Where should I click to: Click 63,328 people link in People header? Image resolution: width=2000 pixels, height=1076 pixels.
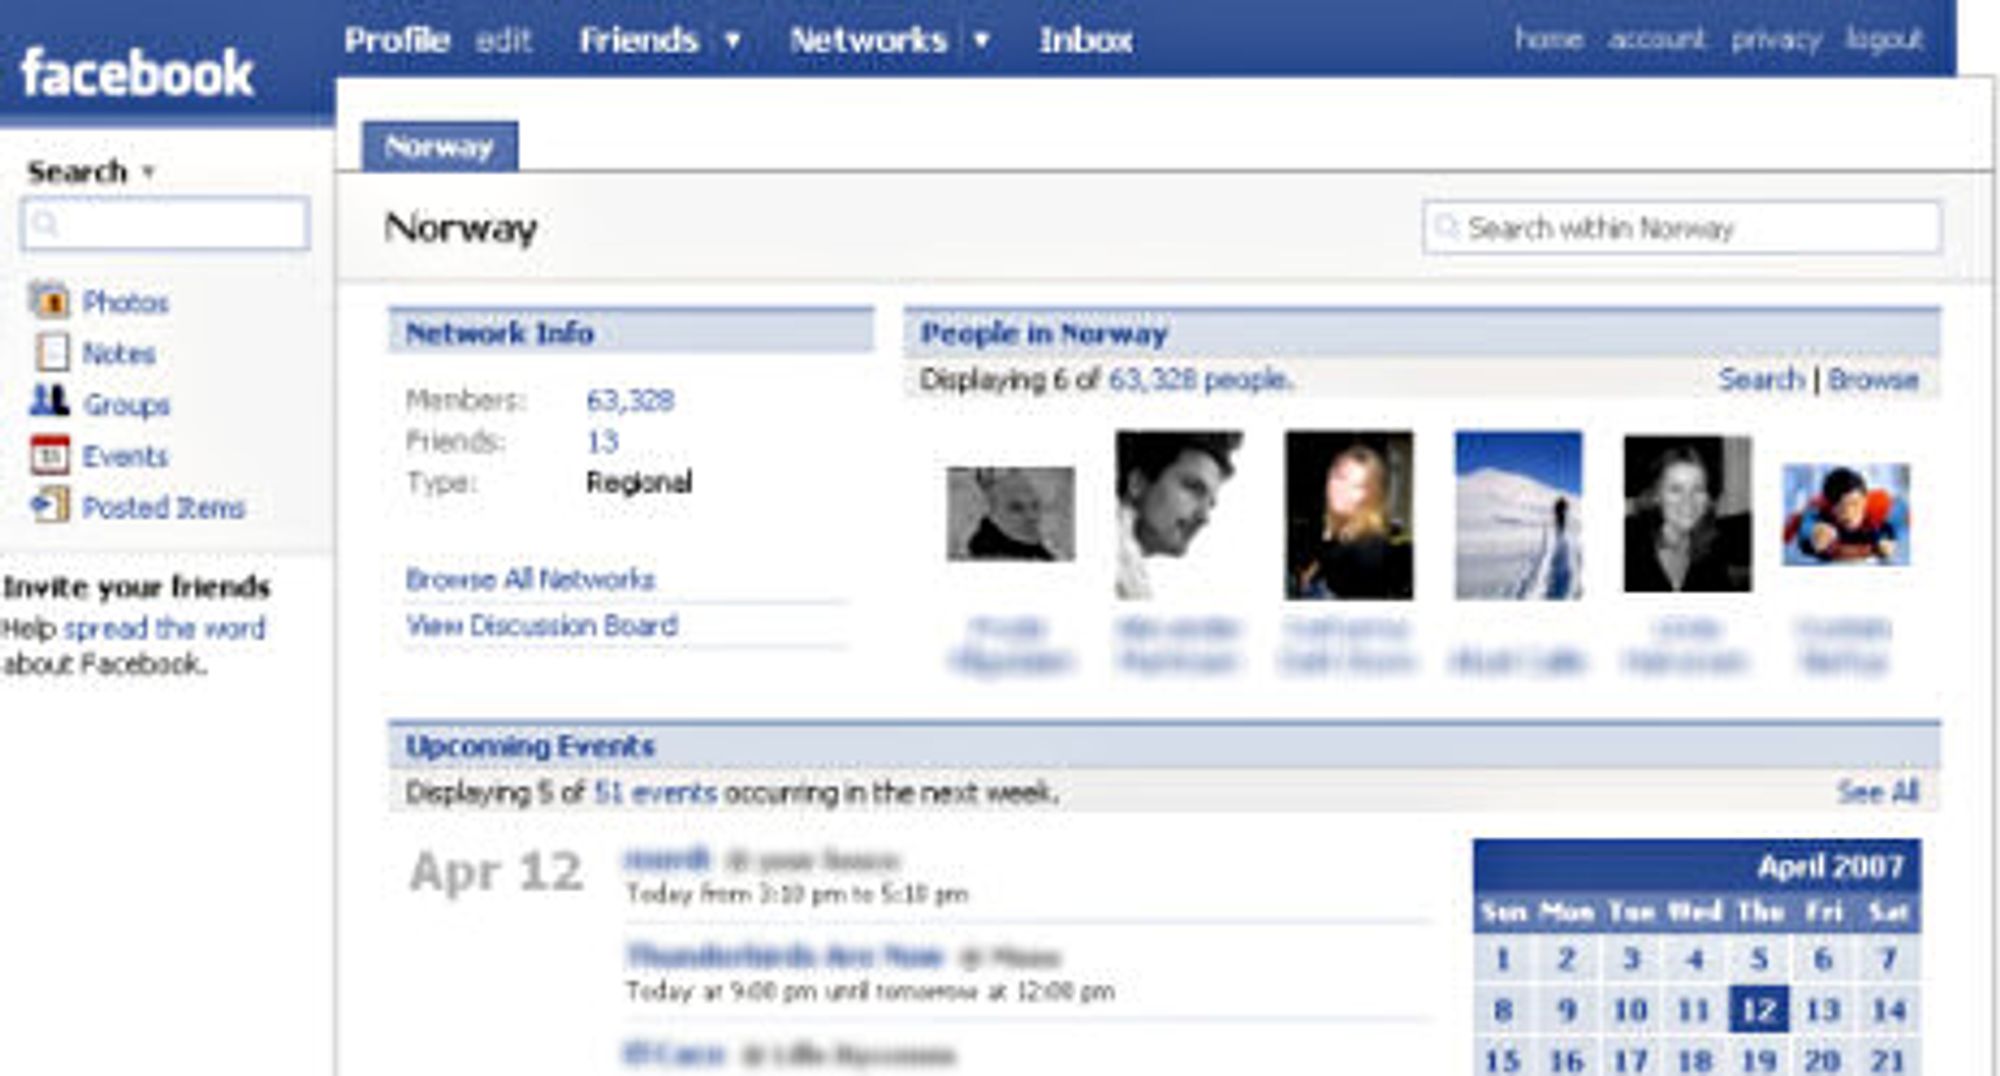pos(1200,380)
